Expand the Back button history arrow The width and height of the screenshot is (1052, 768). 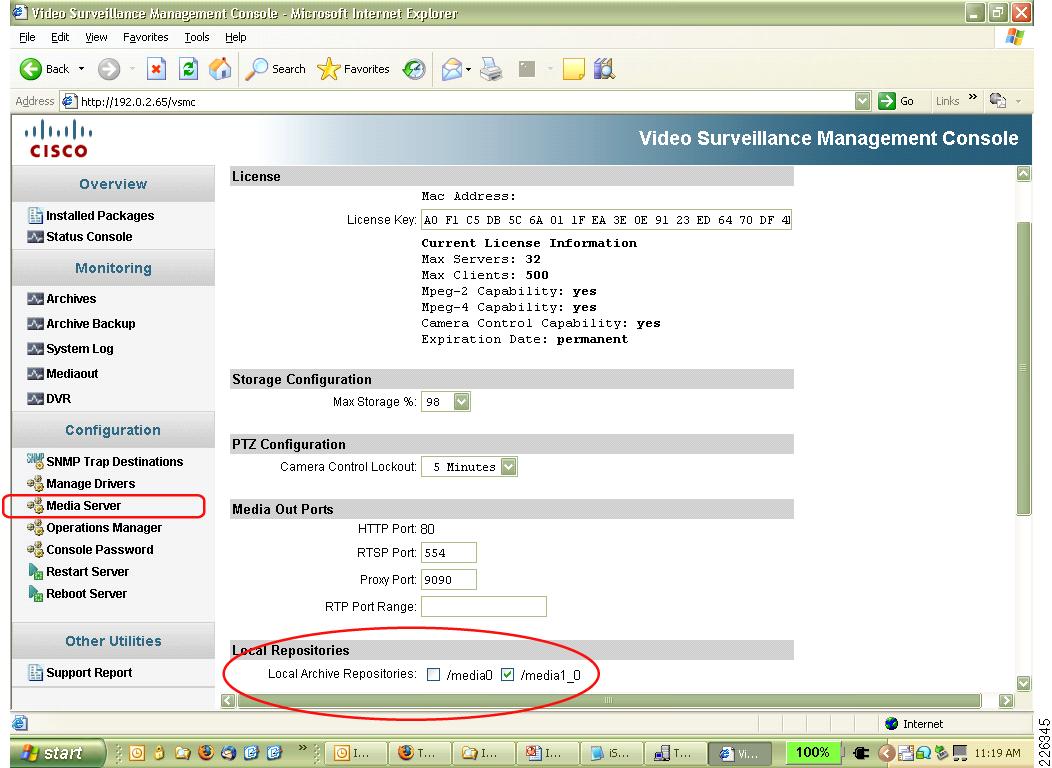[x=81, y=69]
